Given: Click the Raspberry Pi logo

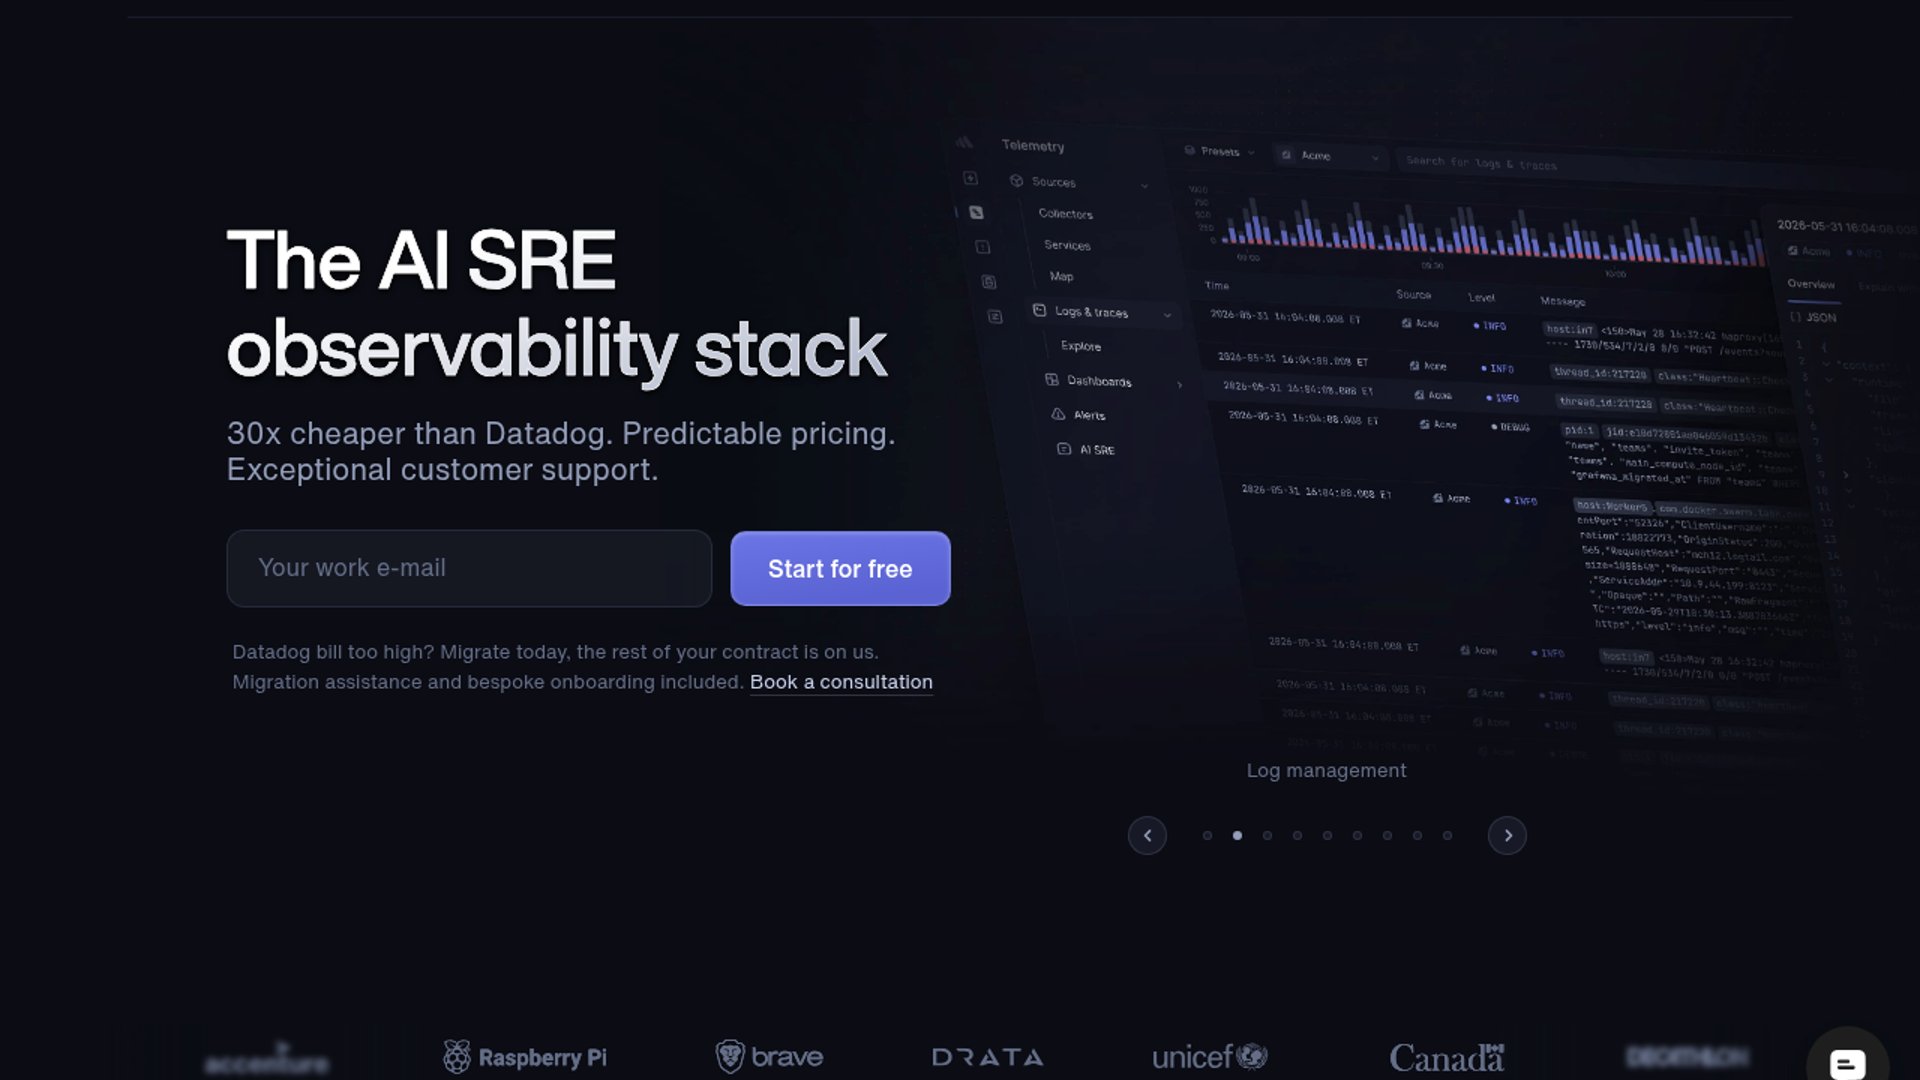Looking at the screenshot, I should tap(525, 1057).
